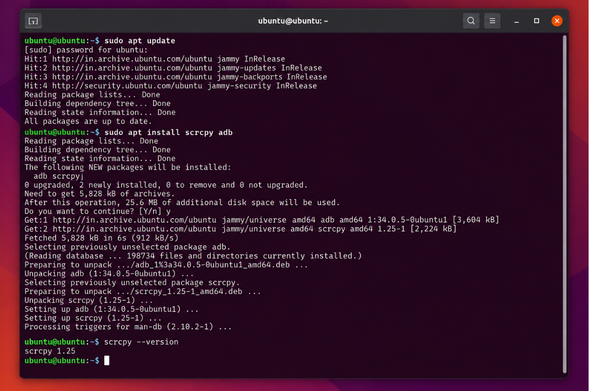Click the 'Get:2' scrcpy download line
The width and height of the screenshot is (589, 391).
240,229
